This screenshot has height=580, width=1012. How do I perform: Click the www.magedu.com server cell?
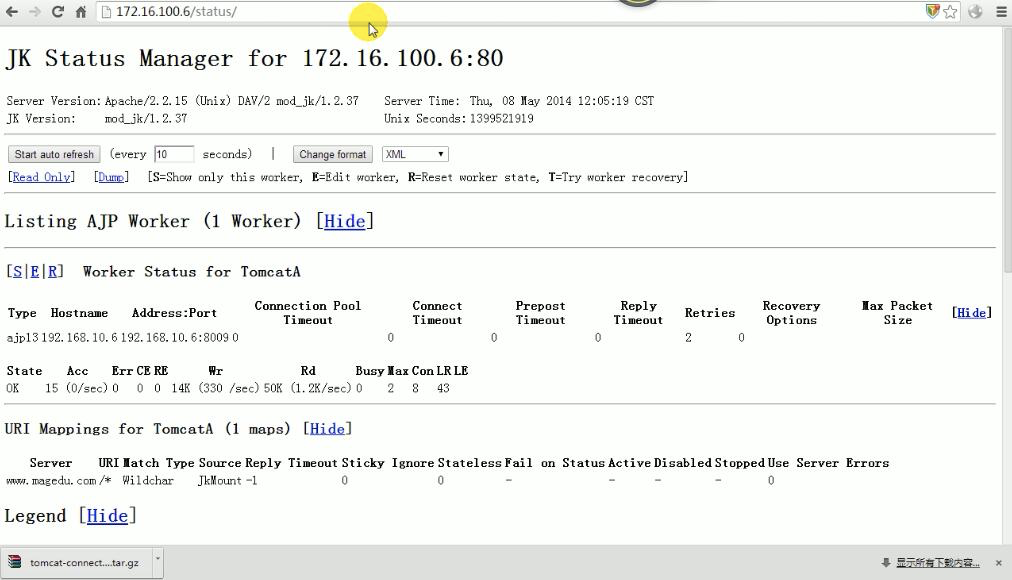pos(51,481)
